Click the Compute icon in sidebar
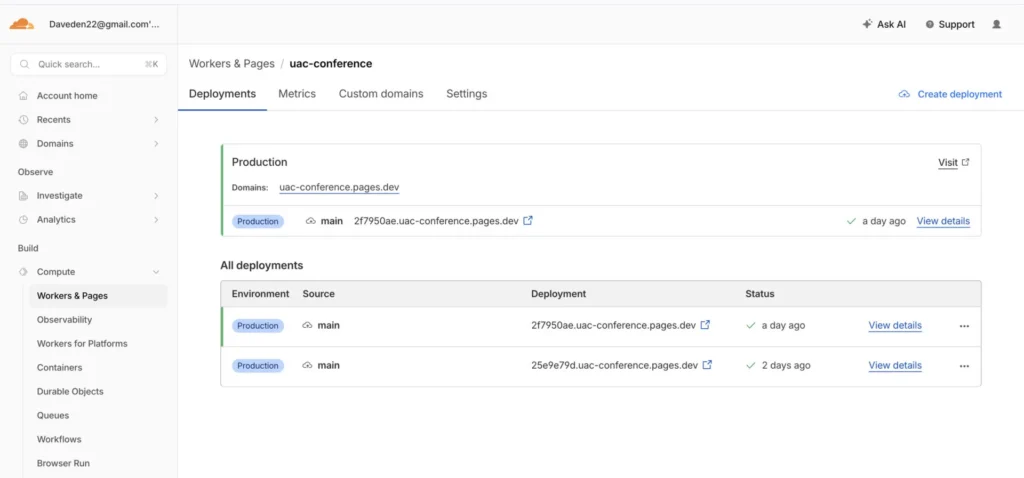The image size is (1024, 478). [24, 272]
